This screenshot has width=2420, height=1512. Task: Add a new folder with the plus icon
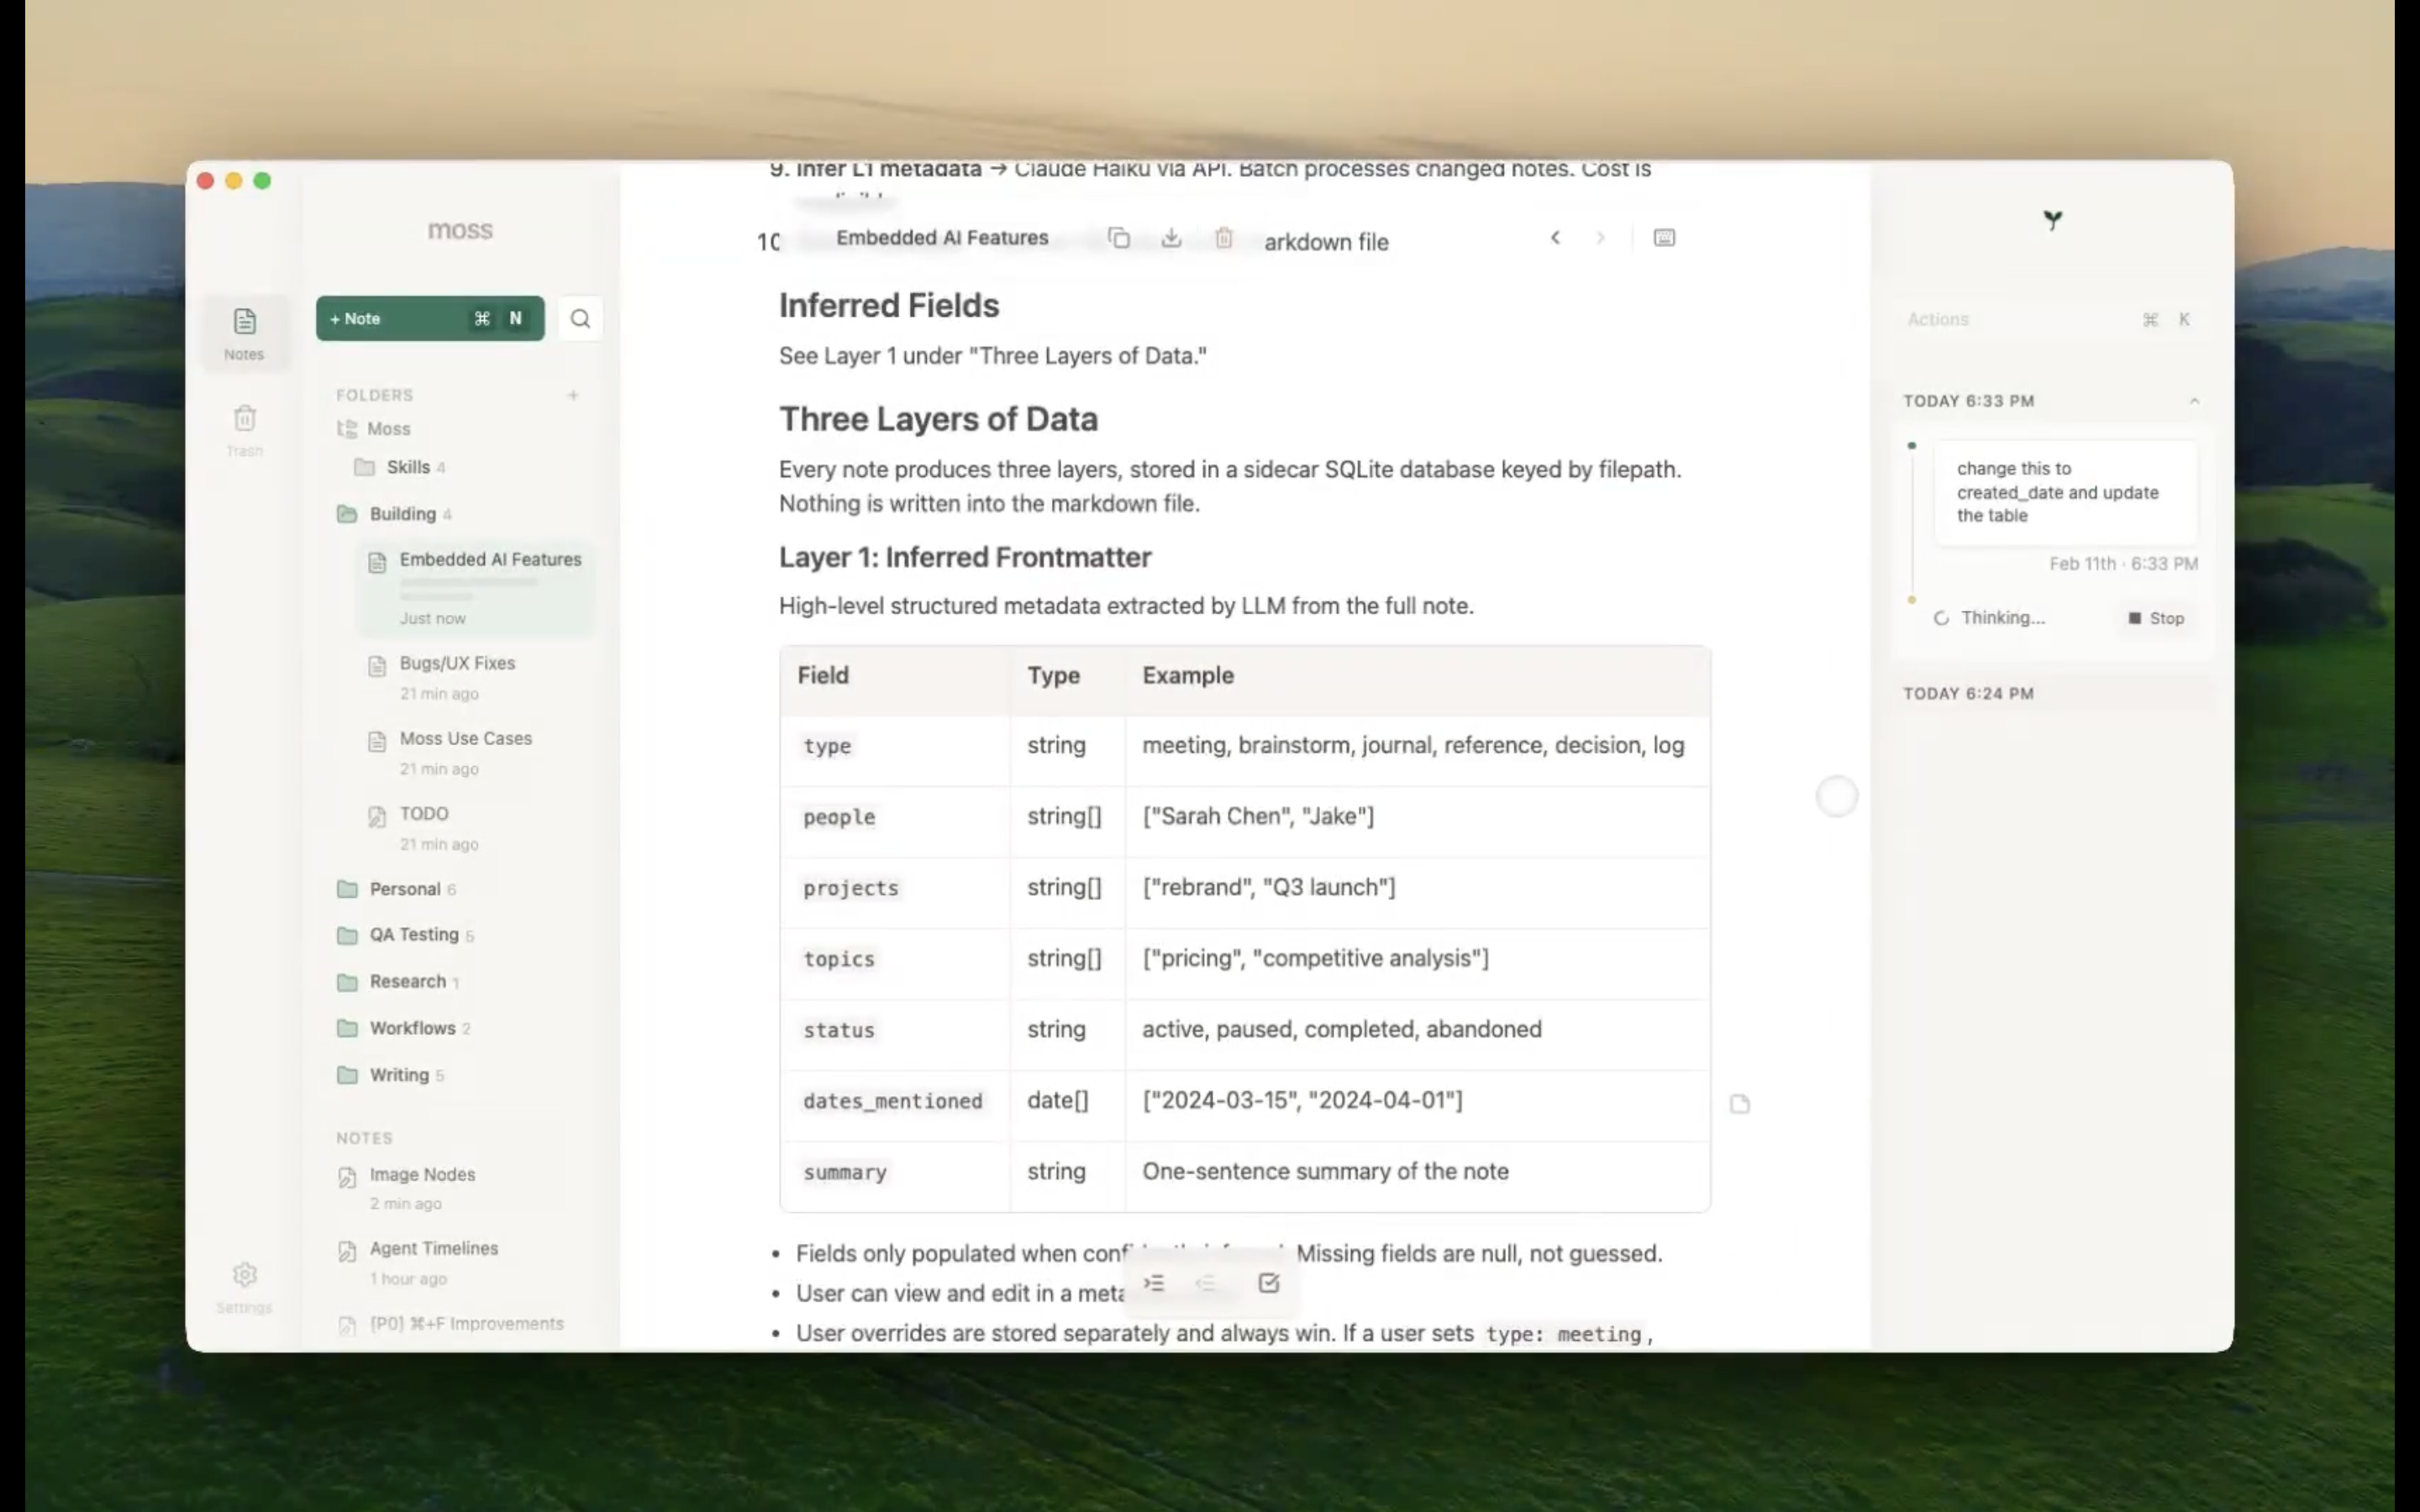[x=573, y=395]
